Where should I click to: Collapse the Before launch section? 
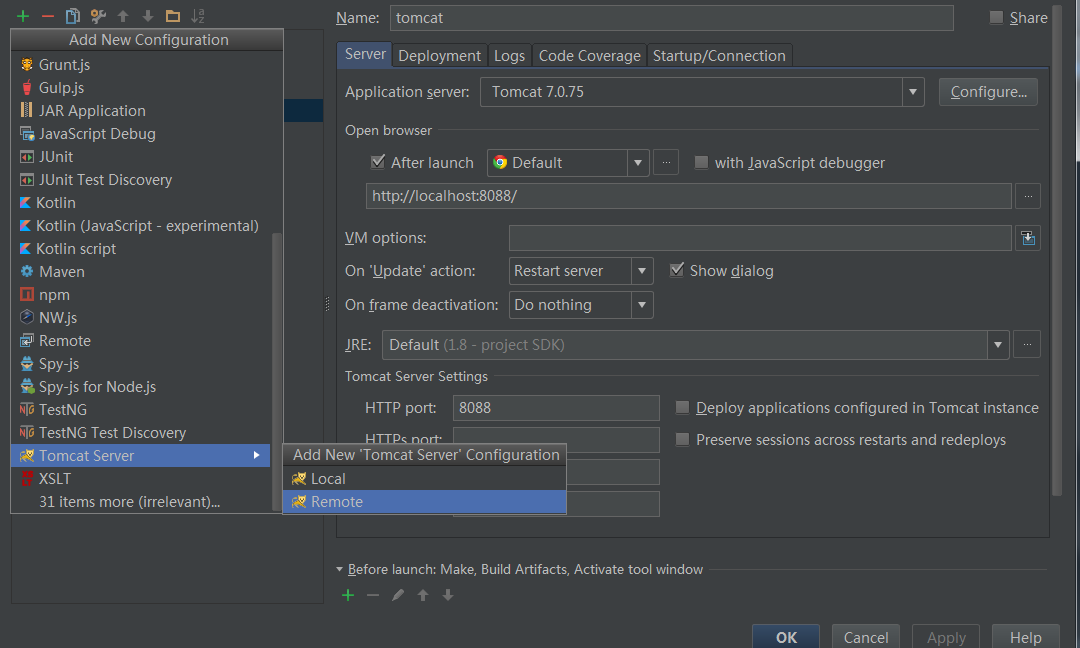340,569
